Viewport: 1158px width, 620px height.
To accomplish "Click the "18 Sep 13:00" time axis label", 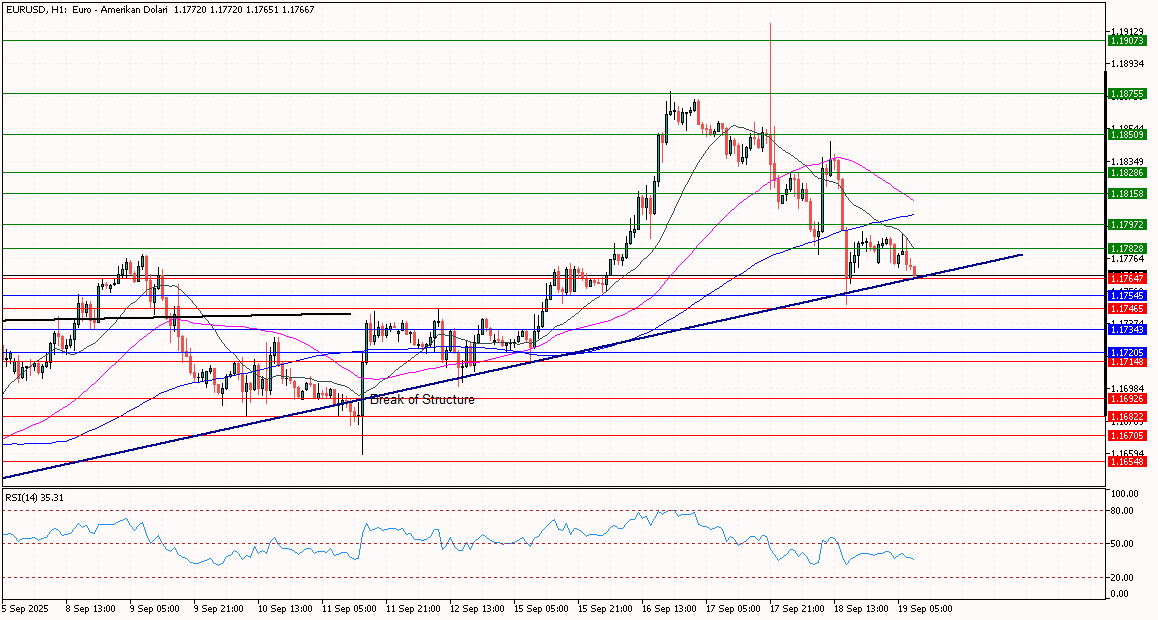I will pyautogui.click(x=860, y=610).
